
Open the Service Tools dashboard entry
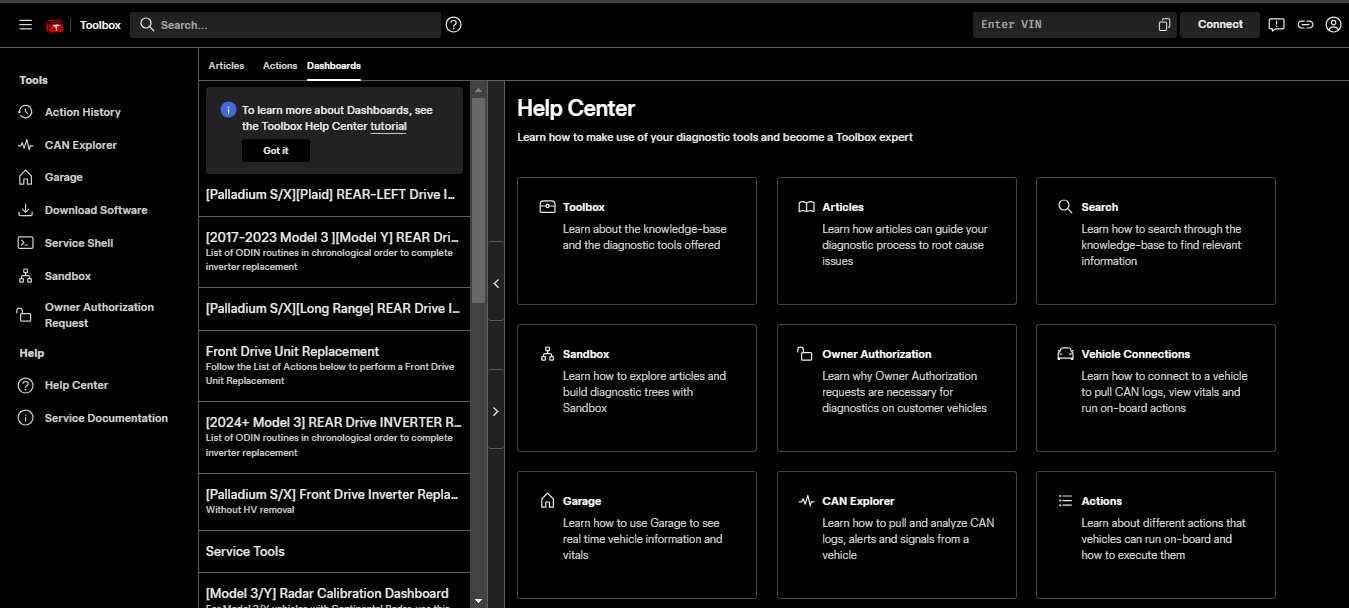pos(334,552)
